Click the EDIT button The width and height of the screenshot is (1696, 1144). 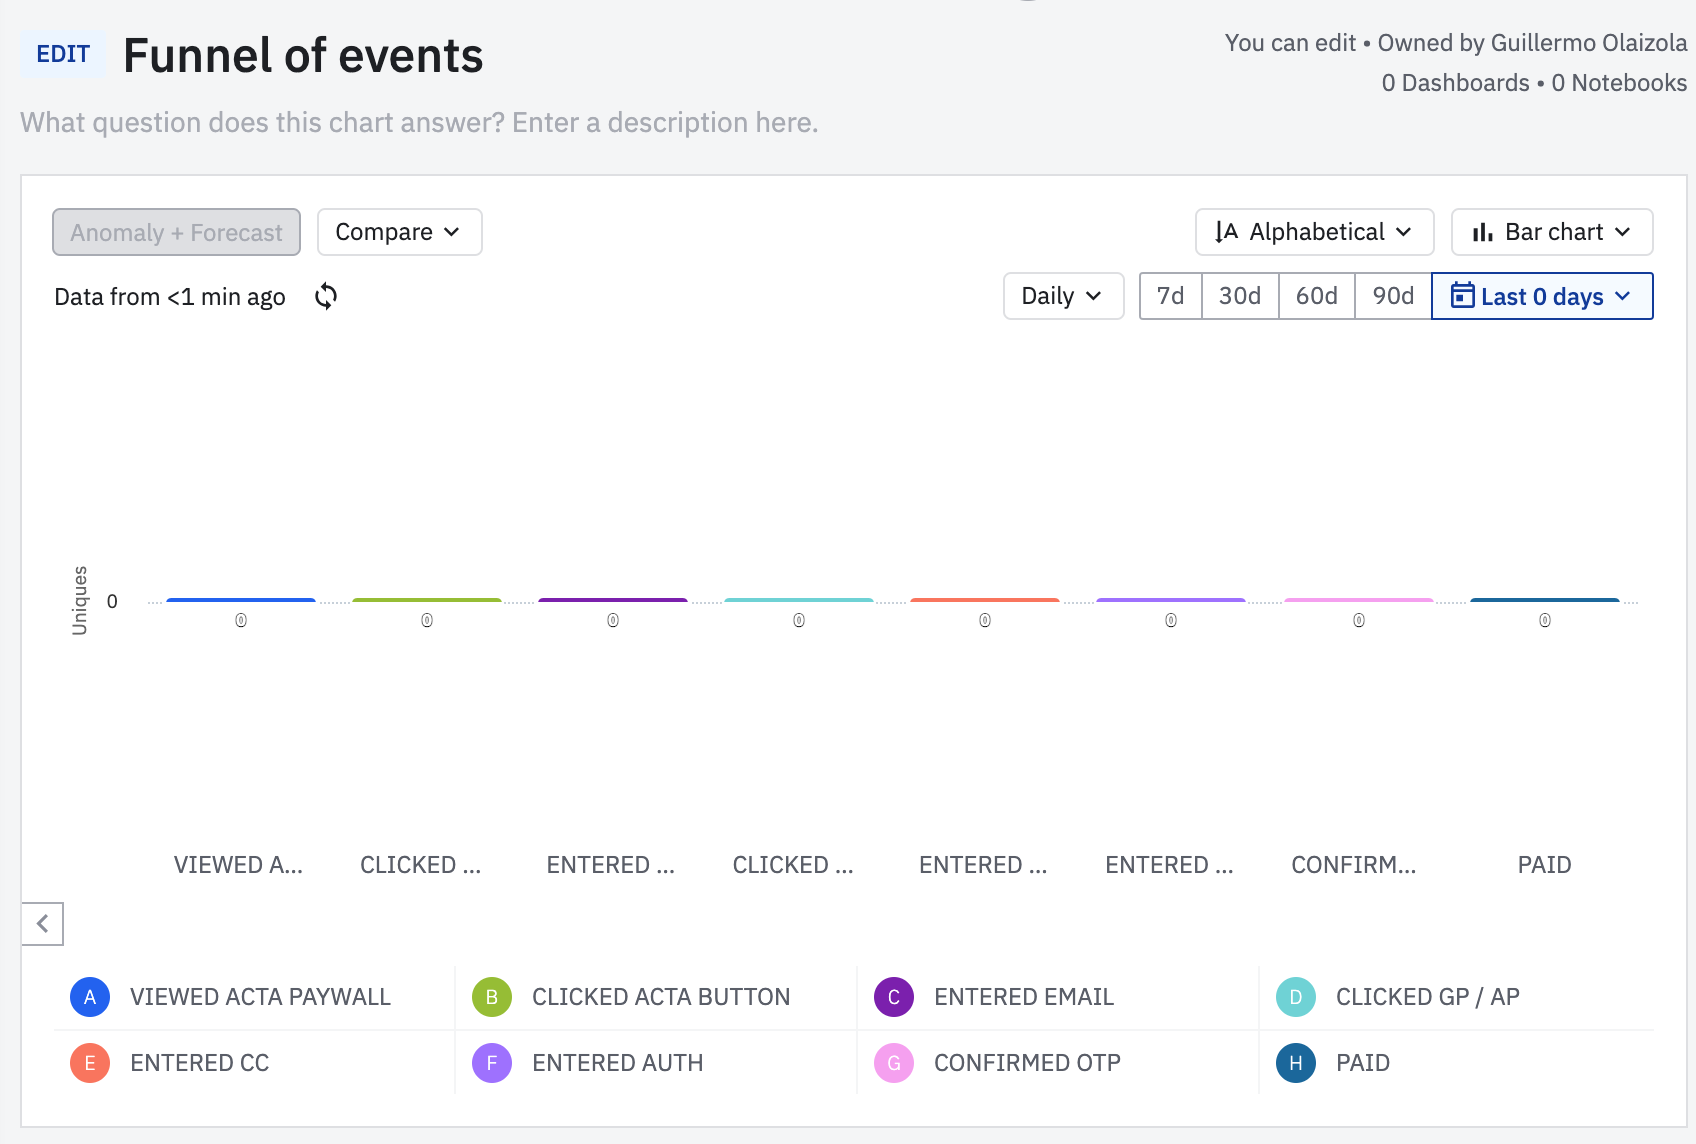click(x=63, y=55)
